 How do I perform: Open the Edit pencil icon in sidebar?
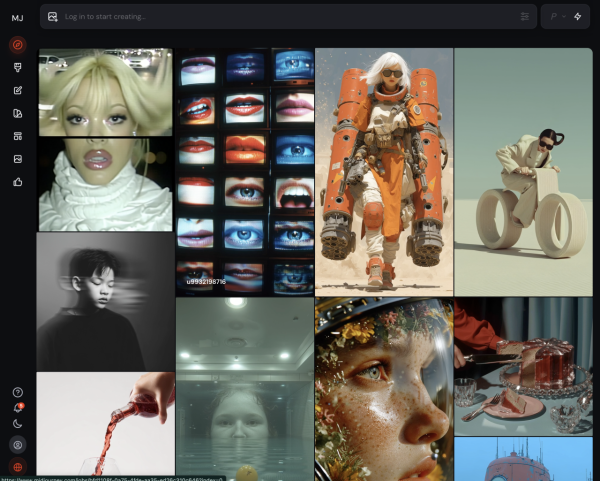[x=17, y=90]
